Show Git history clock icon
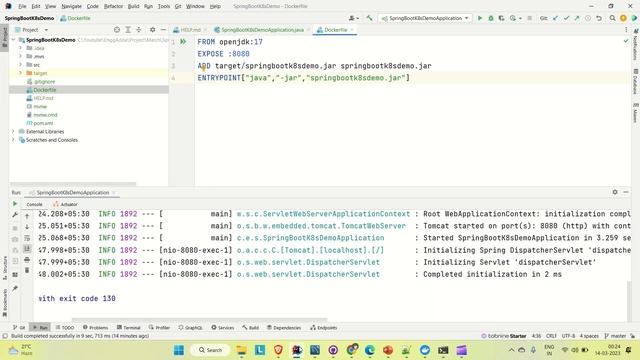The height and width of the screenshot is (360, 640). (x=588, y=18)
